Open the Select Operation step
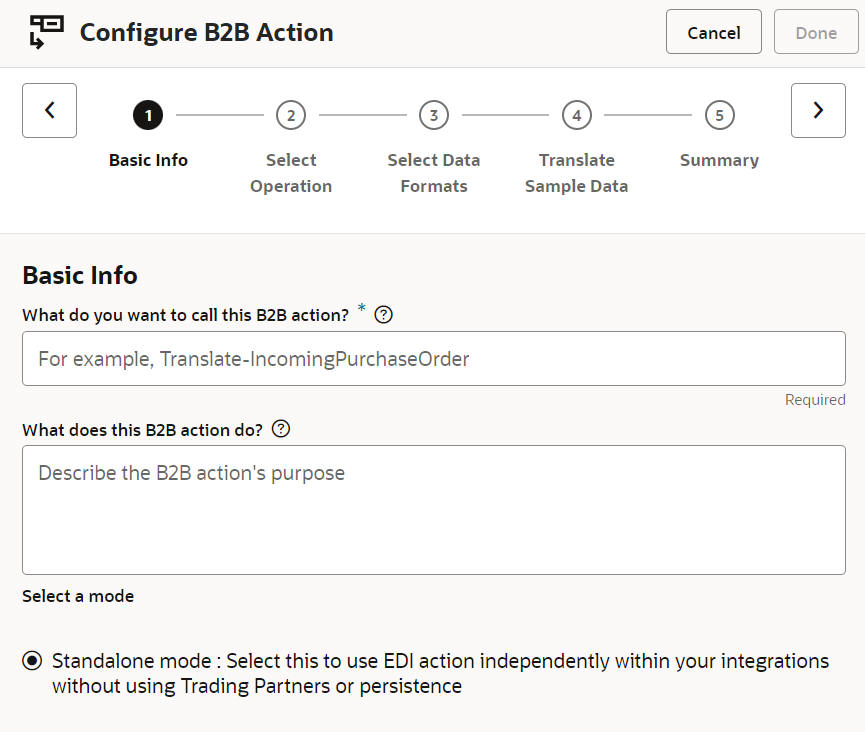Screen dimensions: 865x732 291,173
